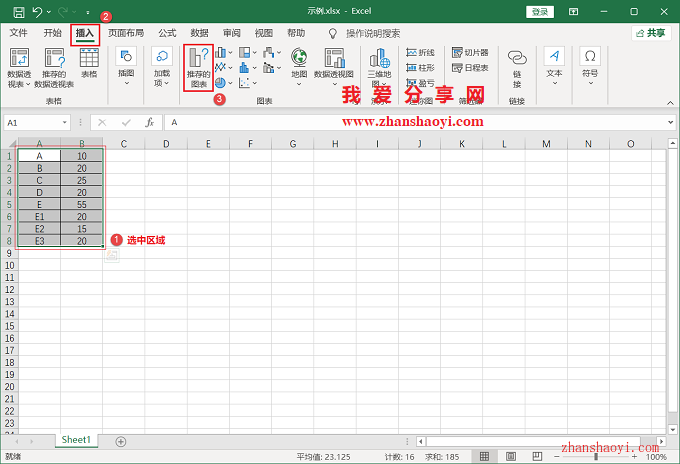
Task: Open the 3D Map (三维地图) button
Action: [379, 67]
